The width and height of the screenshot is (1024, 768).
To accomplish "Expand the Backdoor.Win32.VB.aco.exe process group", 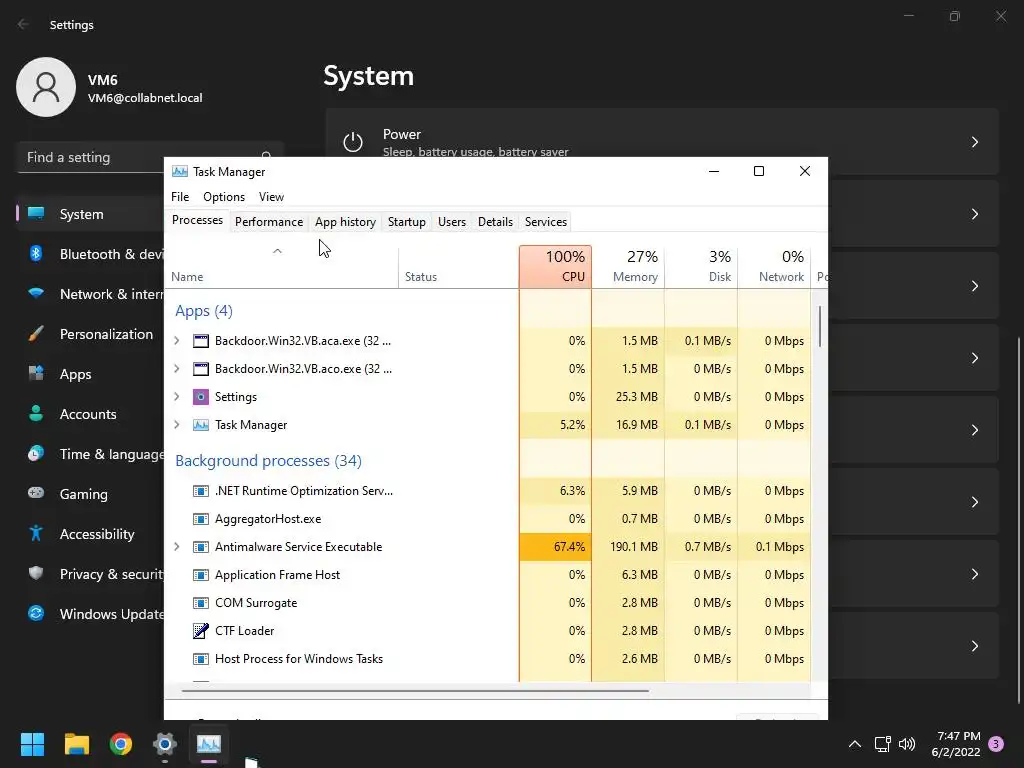I will point(176,369).
